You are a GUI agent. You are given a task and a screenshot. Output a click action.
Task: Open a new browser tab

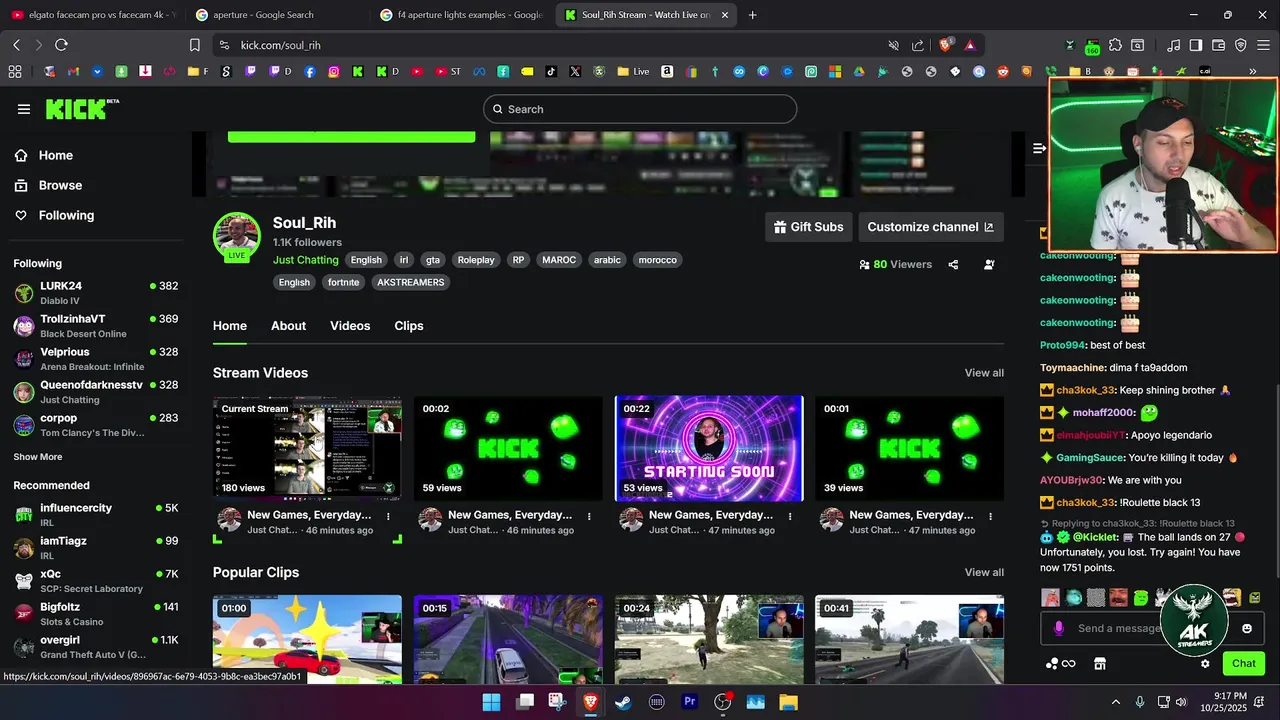[x=752, y=15]
